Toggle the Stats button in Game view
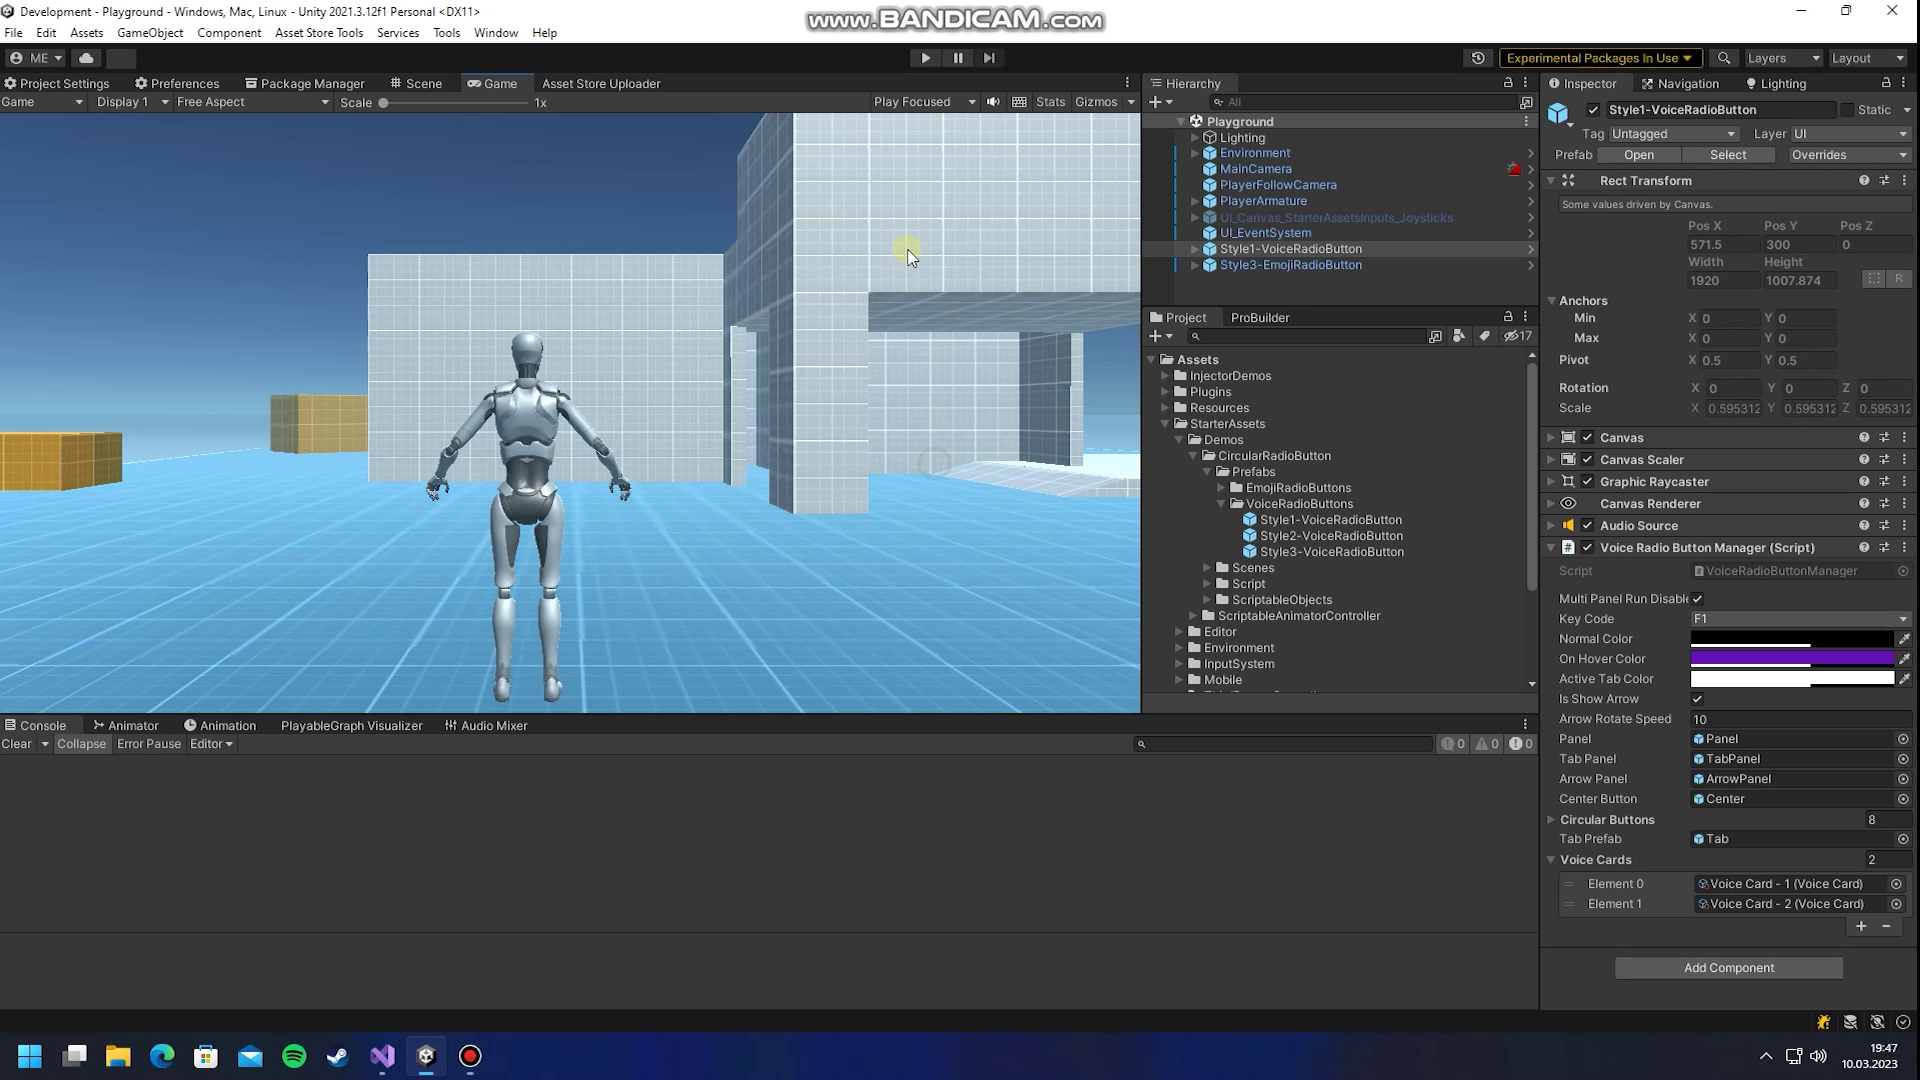 click(1050, 102)
